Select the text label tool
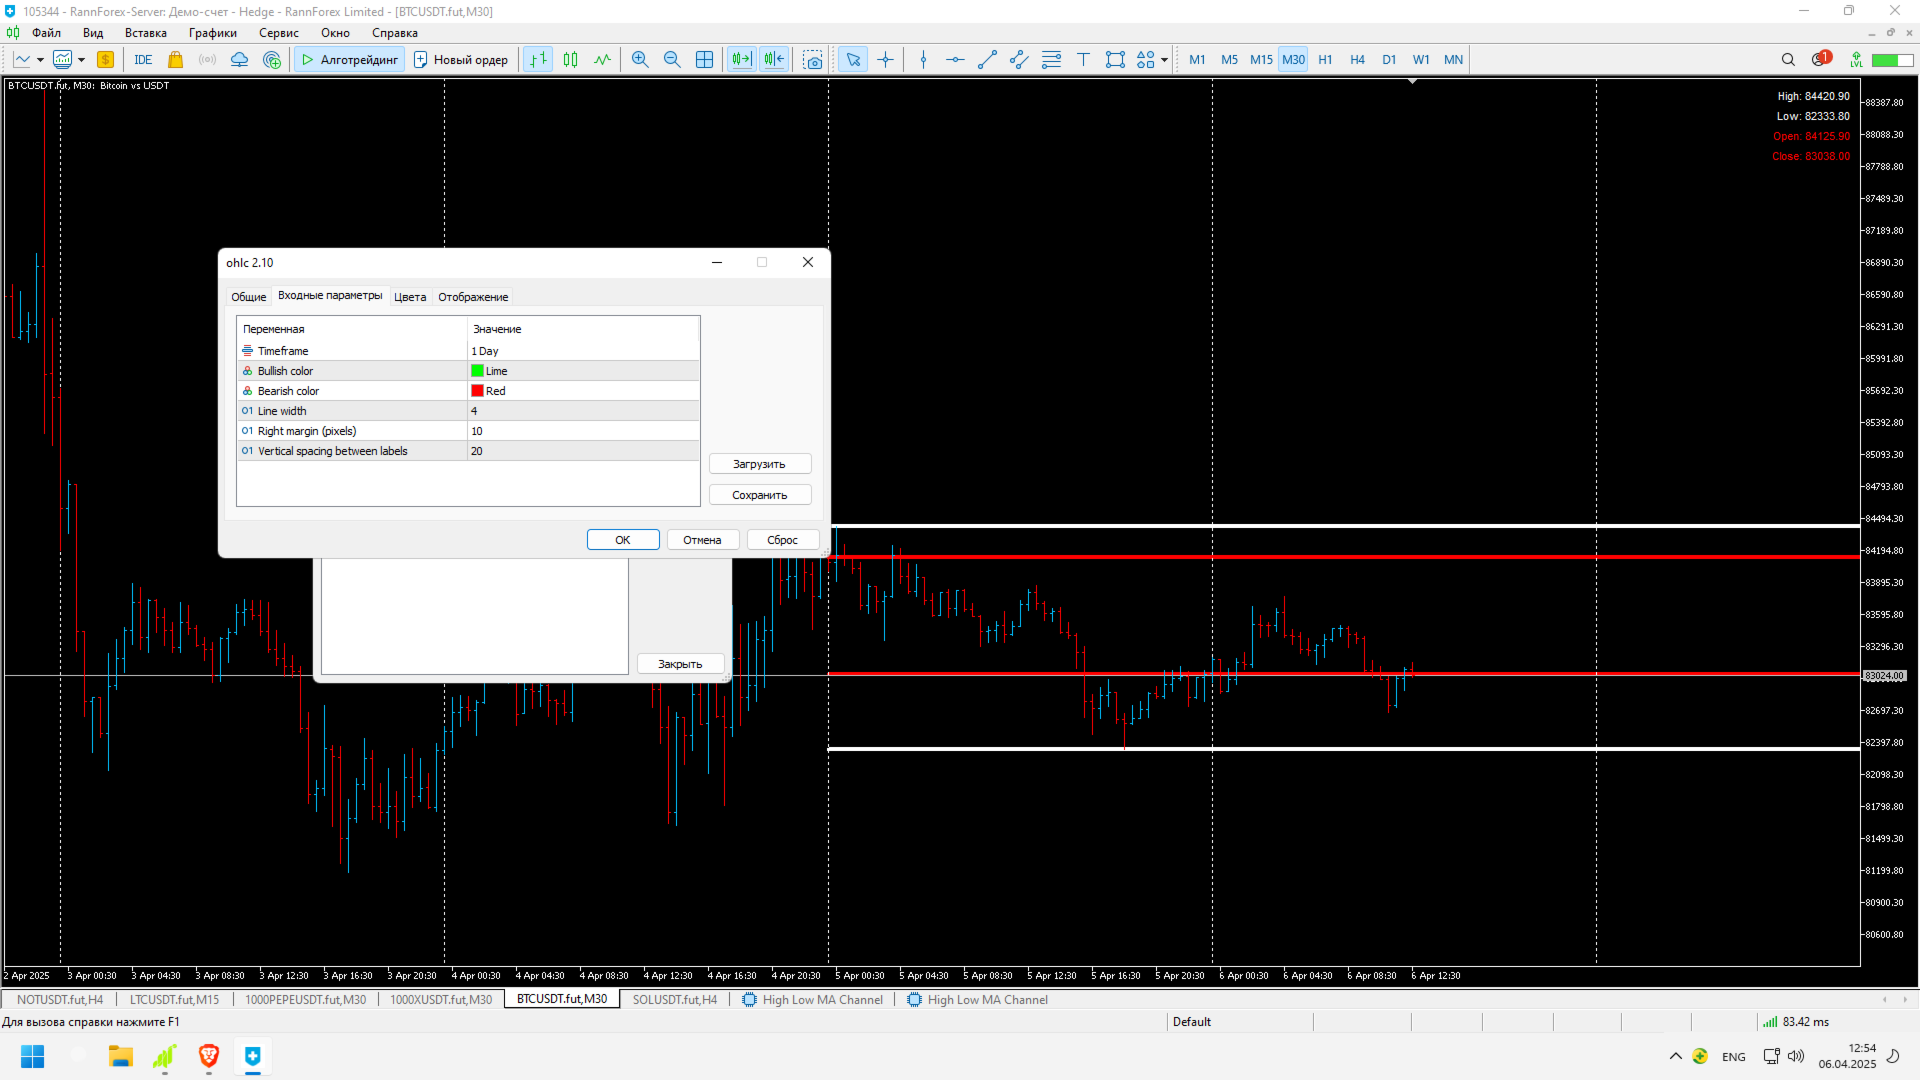The height and width of the screenshot is (1080, 1920). click(x=1083, y=60)
